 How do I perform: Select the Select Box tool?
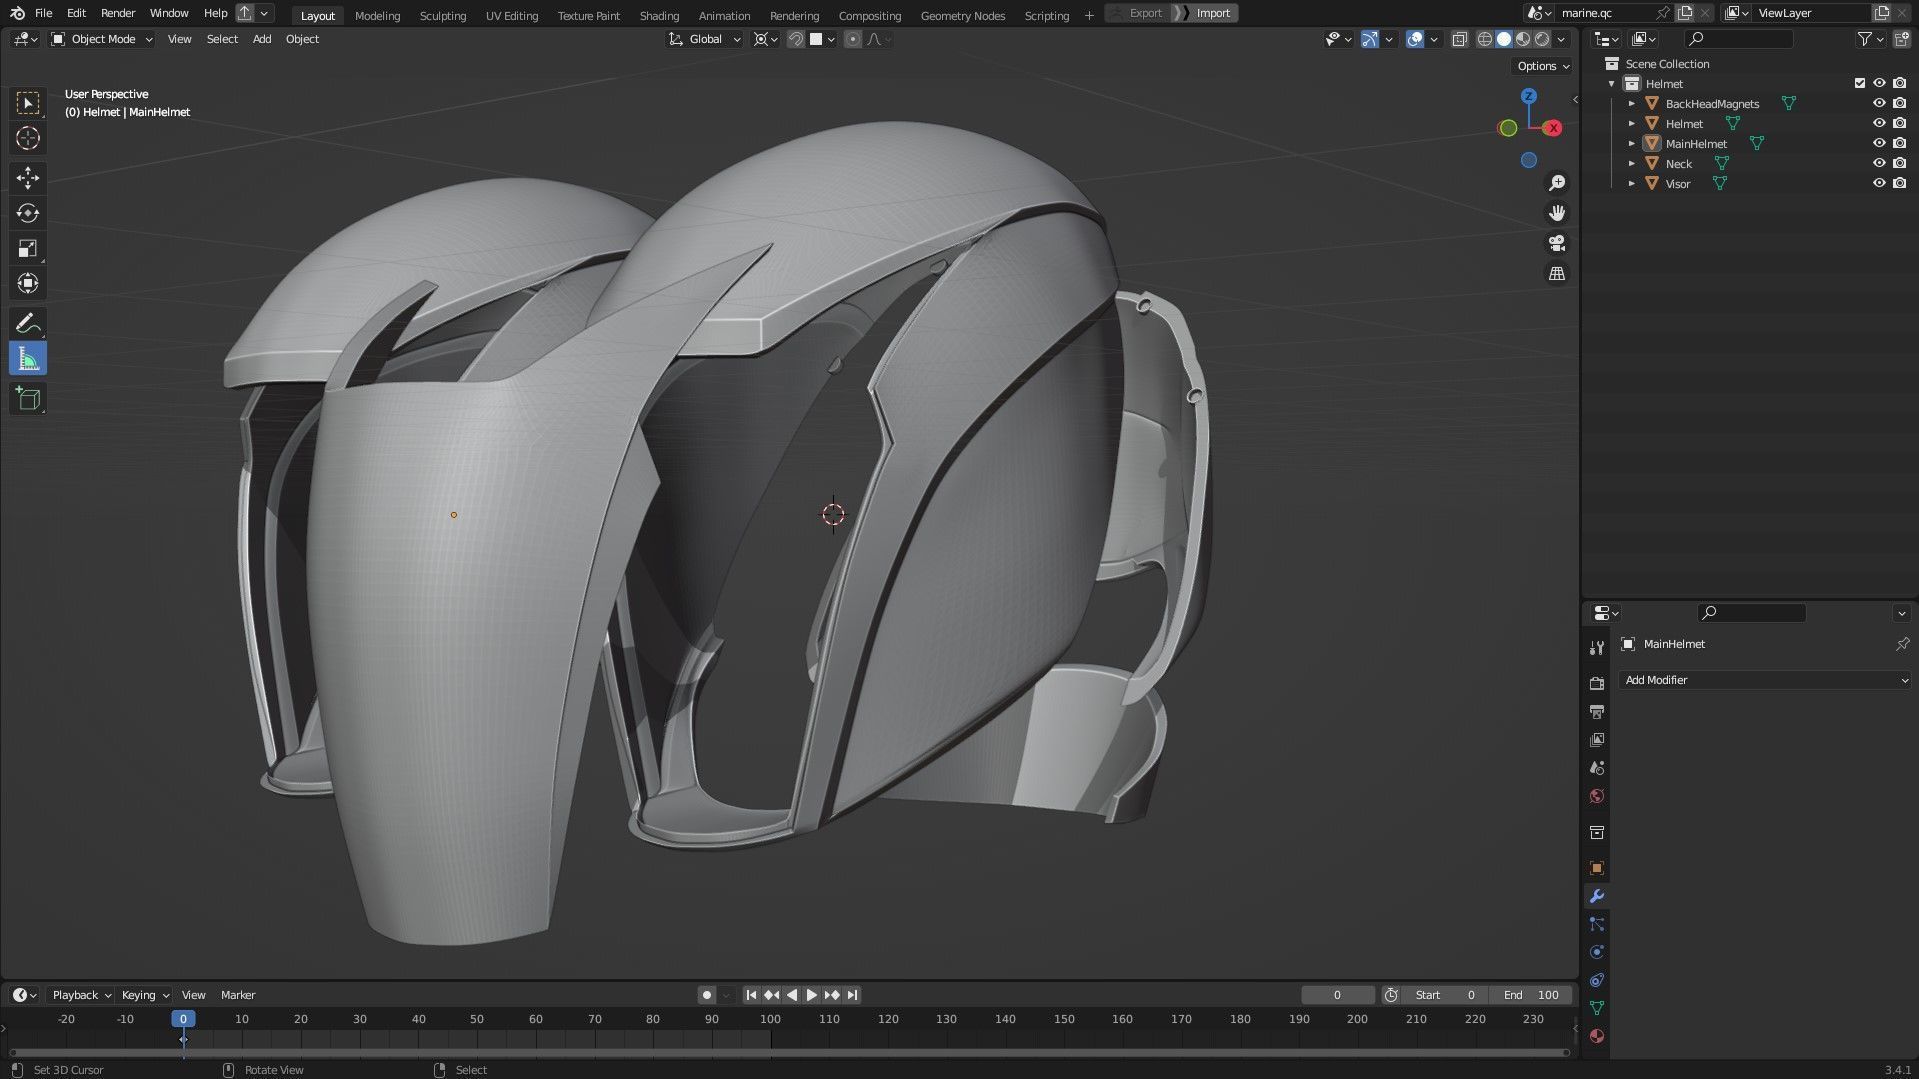tap(28, 103)
